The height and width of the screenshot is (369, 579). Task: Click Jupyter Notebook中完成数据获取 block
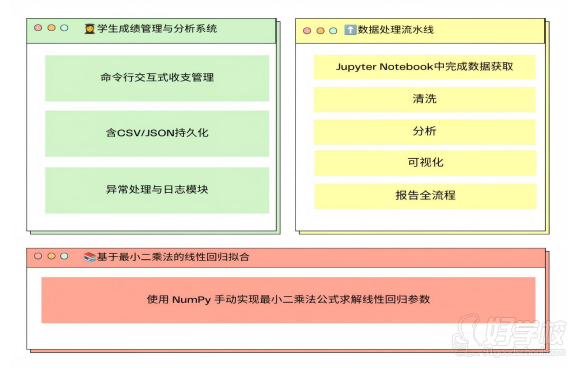[425, 67]
